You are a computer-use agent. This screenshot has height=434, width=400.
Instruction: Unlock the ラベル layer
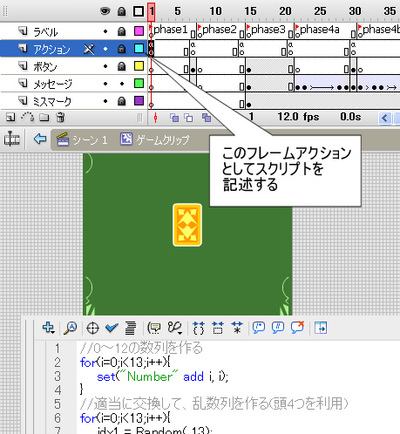tap(122, 32)
